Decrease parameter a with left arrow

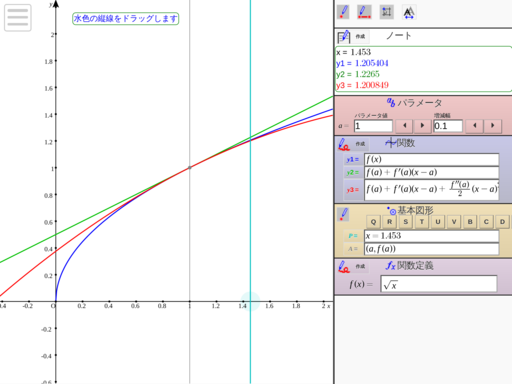tap(404, 126)
